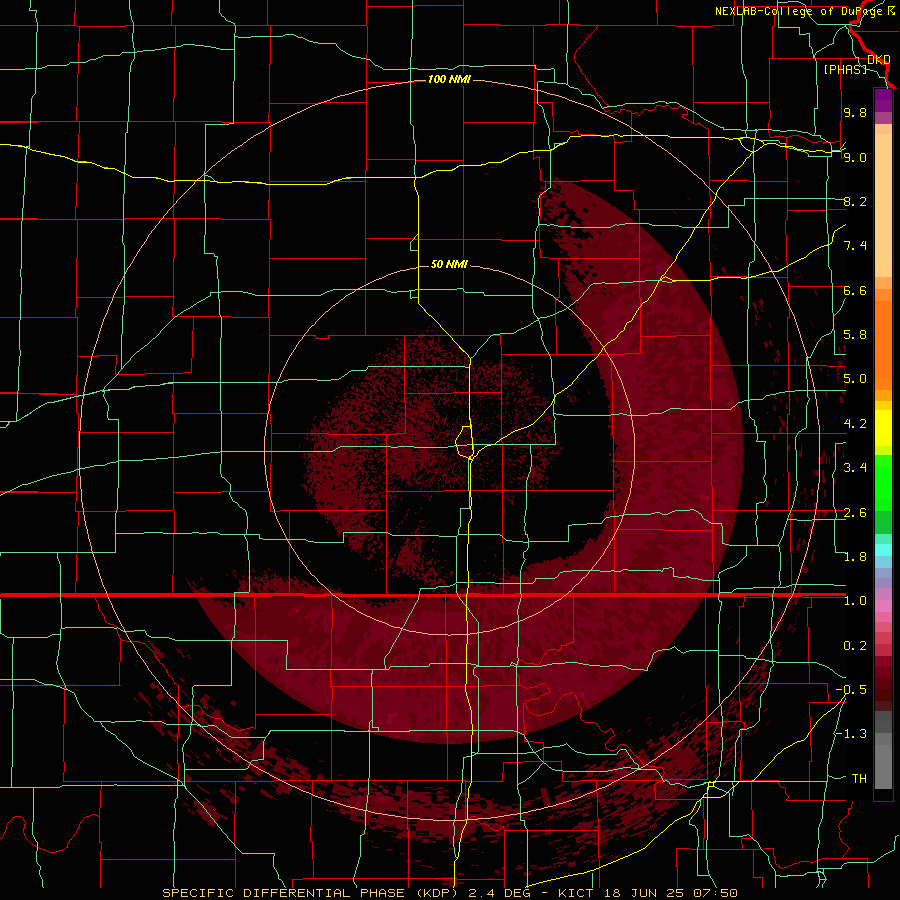This screenshot has height=900, width=900.
Task: Click the "3.4" legend value
Action: [x=855, y=468]
